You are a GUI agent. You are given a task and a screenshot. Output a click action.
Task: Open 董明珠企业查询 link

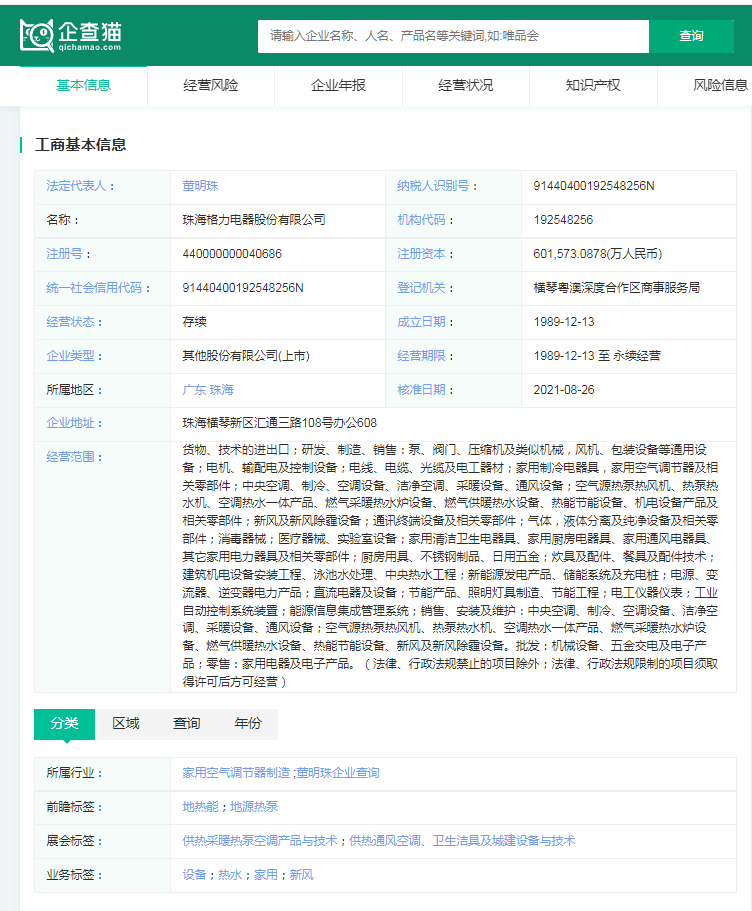click(x=338, y=773)
